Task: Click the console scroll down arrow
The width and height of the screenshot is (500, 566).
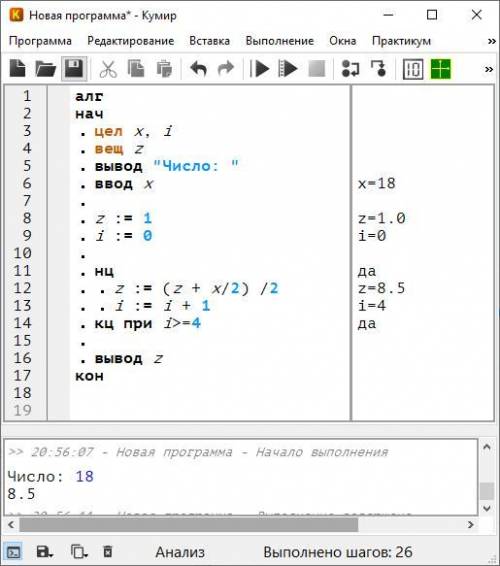Action: pos(487,509)
